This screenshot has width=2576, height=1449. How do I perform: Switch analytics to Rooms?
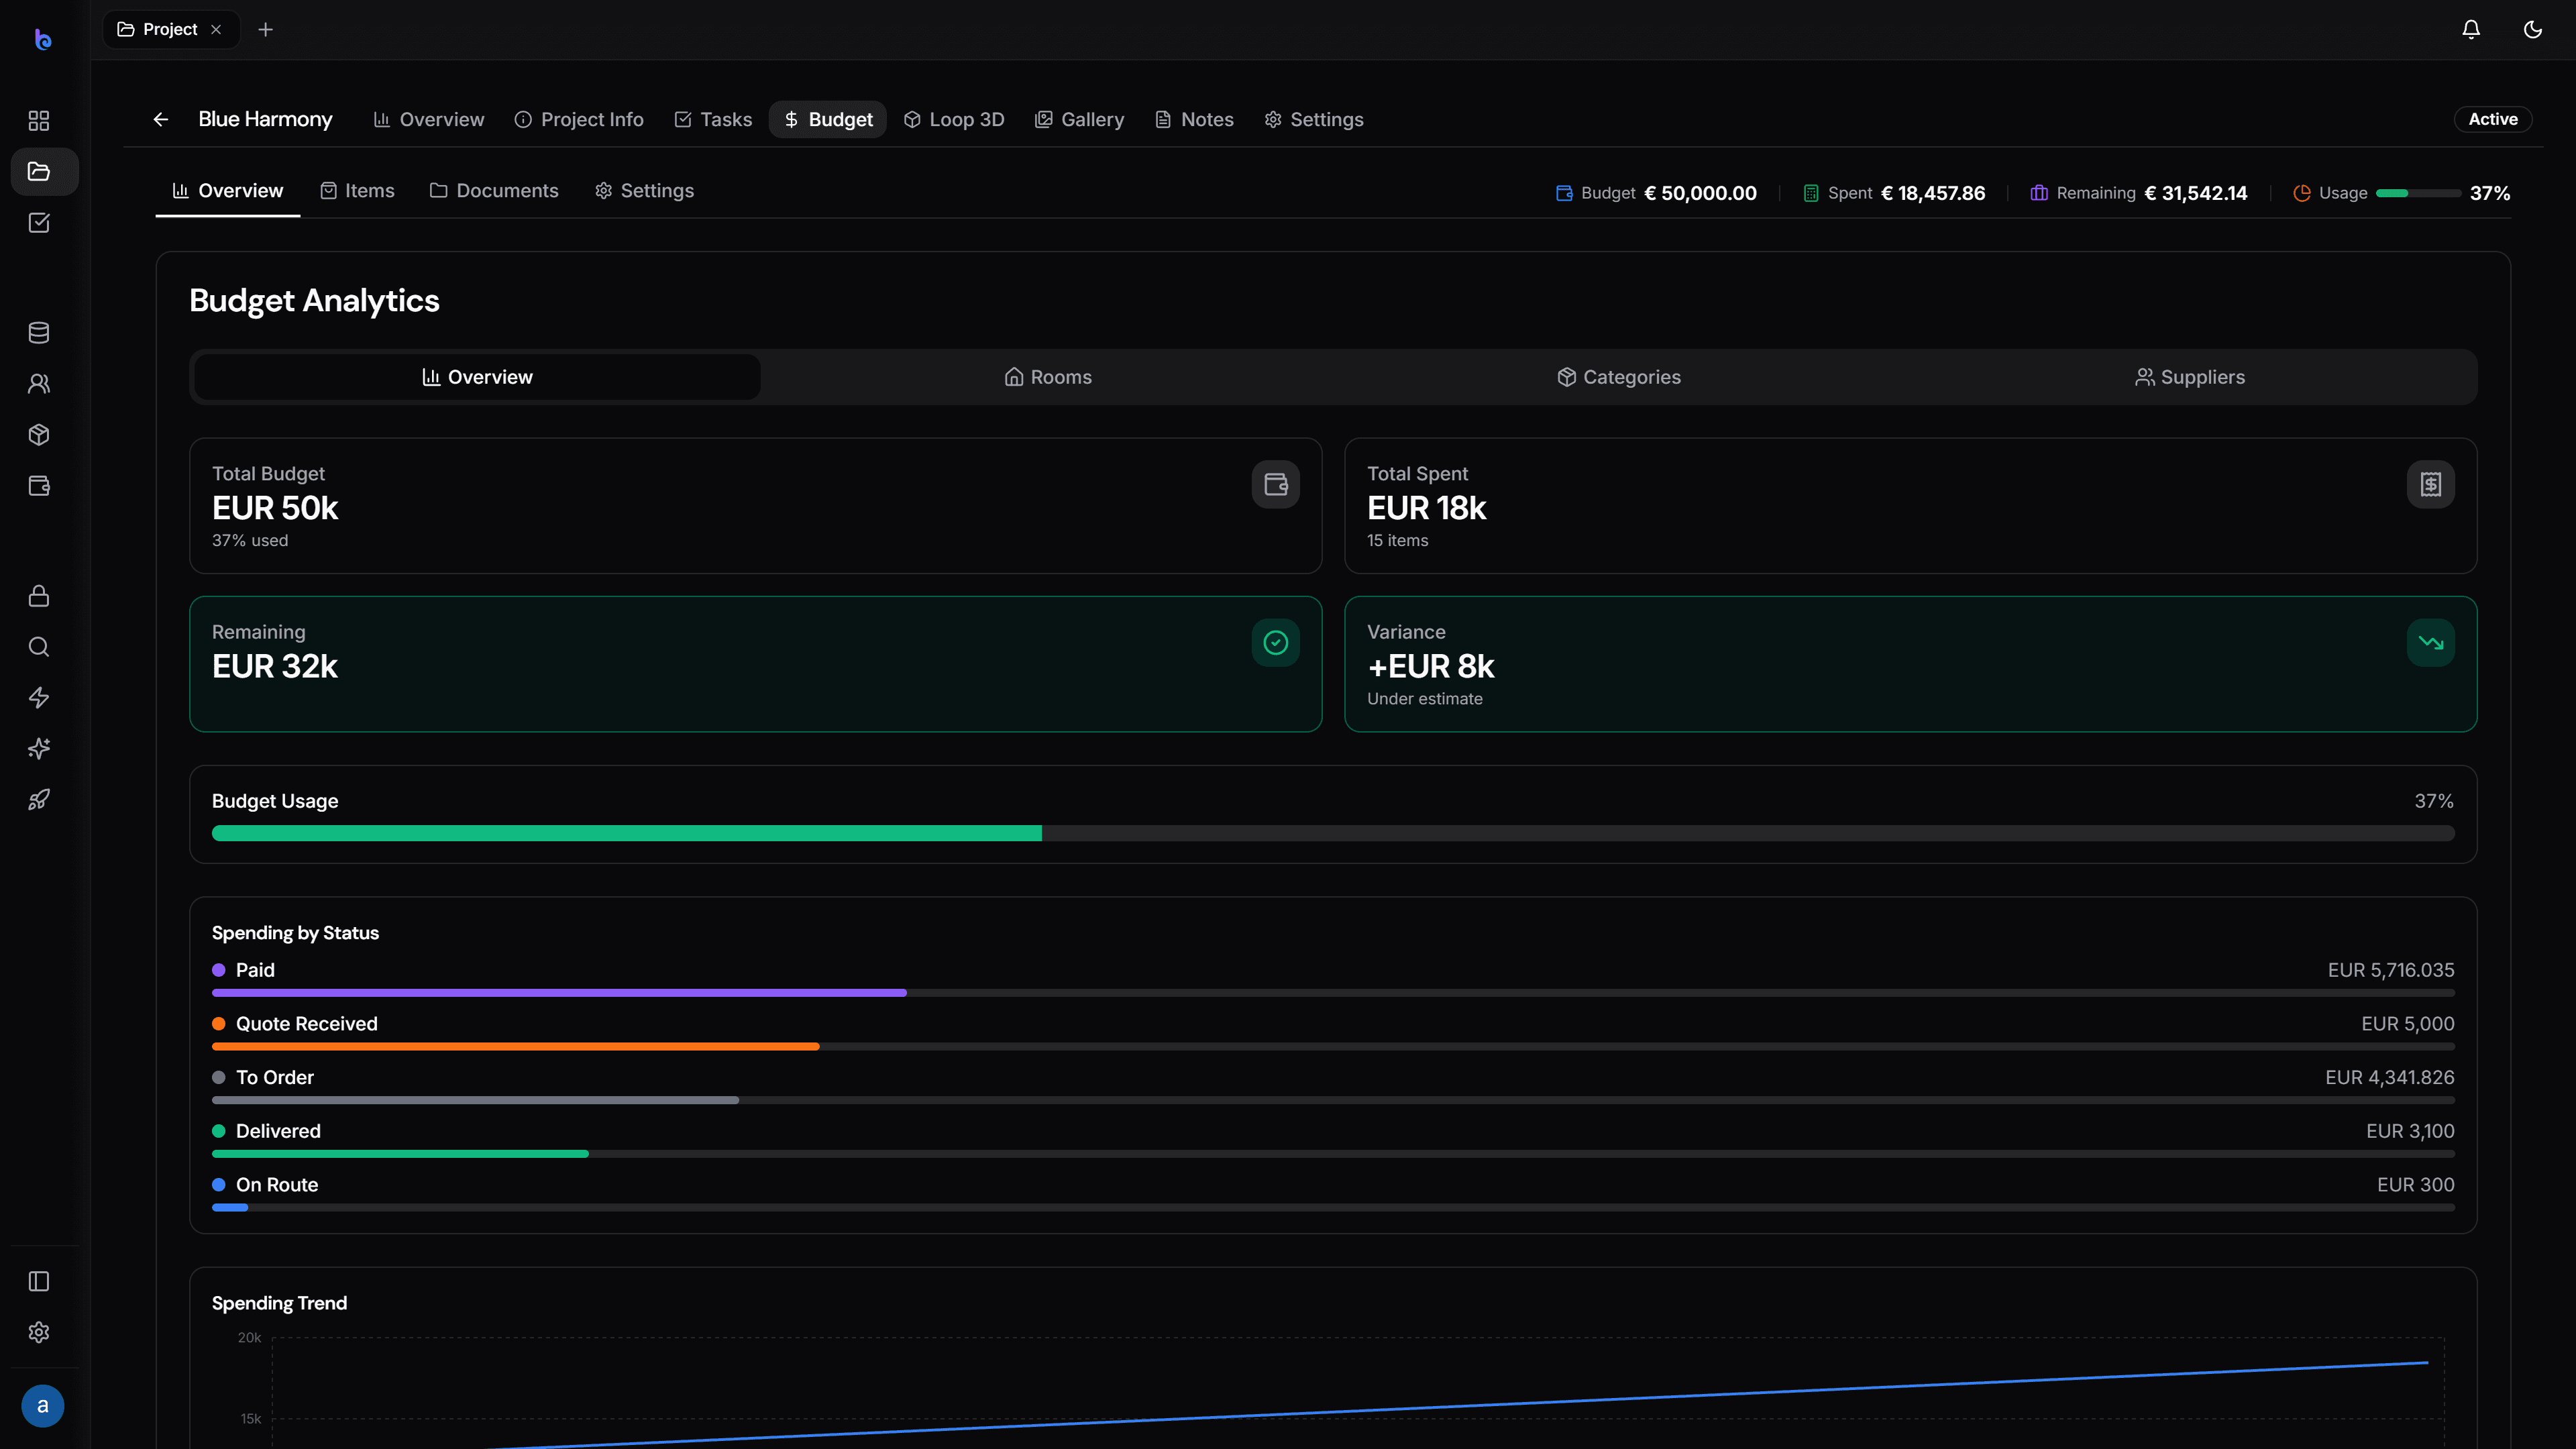click(x=1048, y=377)
